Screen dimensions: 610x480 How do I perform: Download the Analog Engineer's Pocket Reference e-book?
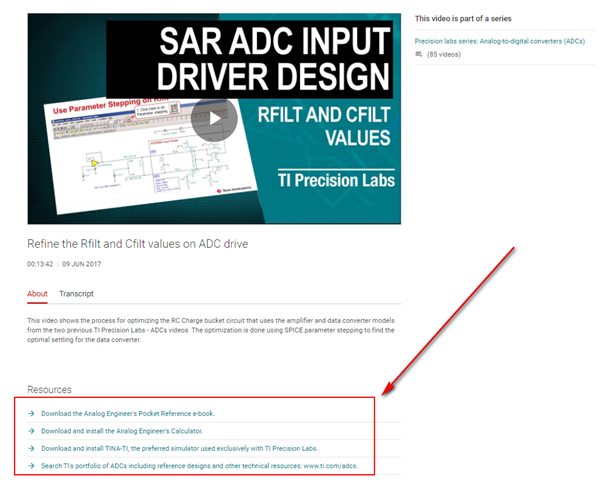128,413
